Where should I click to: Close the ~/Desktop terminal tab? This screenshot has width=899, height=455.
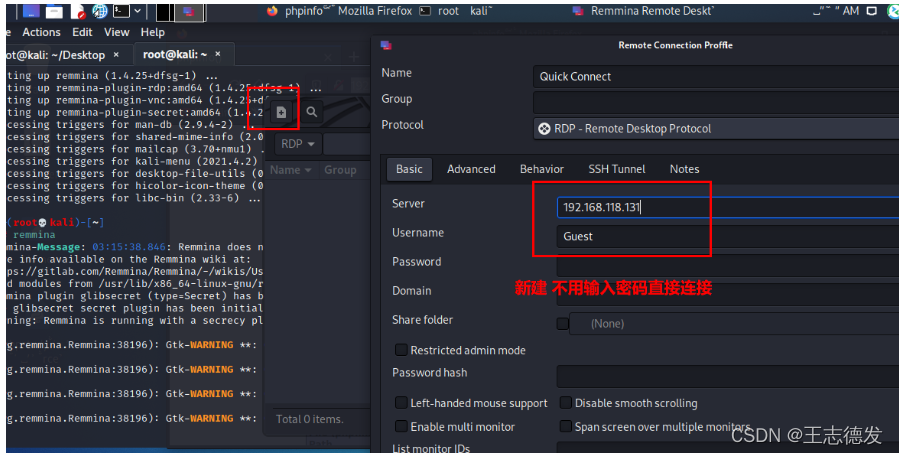click(116, 54)
